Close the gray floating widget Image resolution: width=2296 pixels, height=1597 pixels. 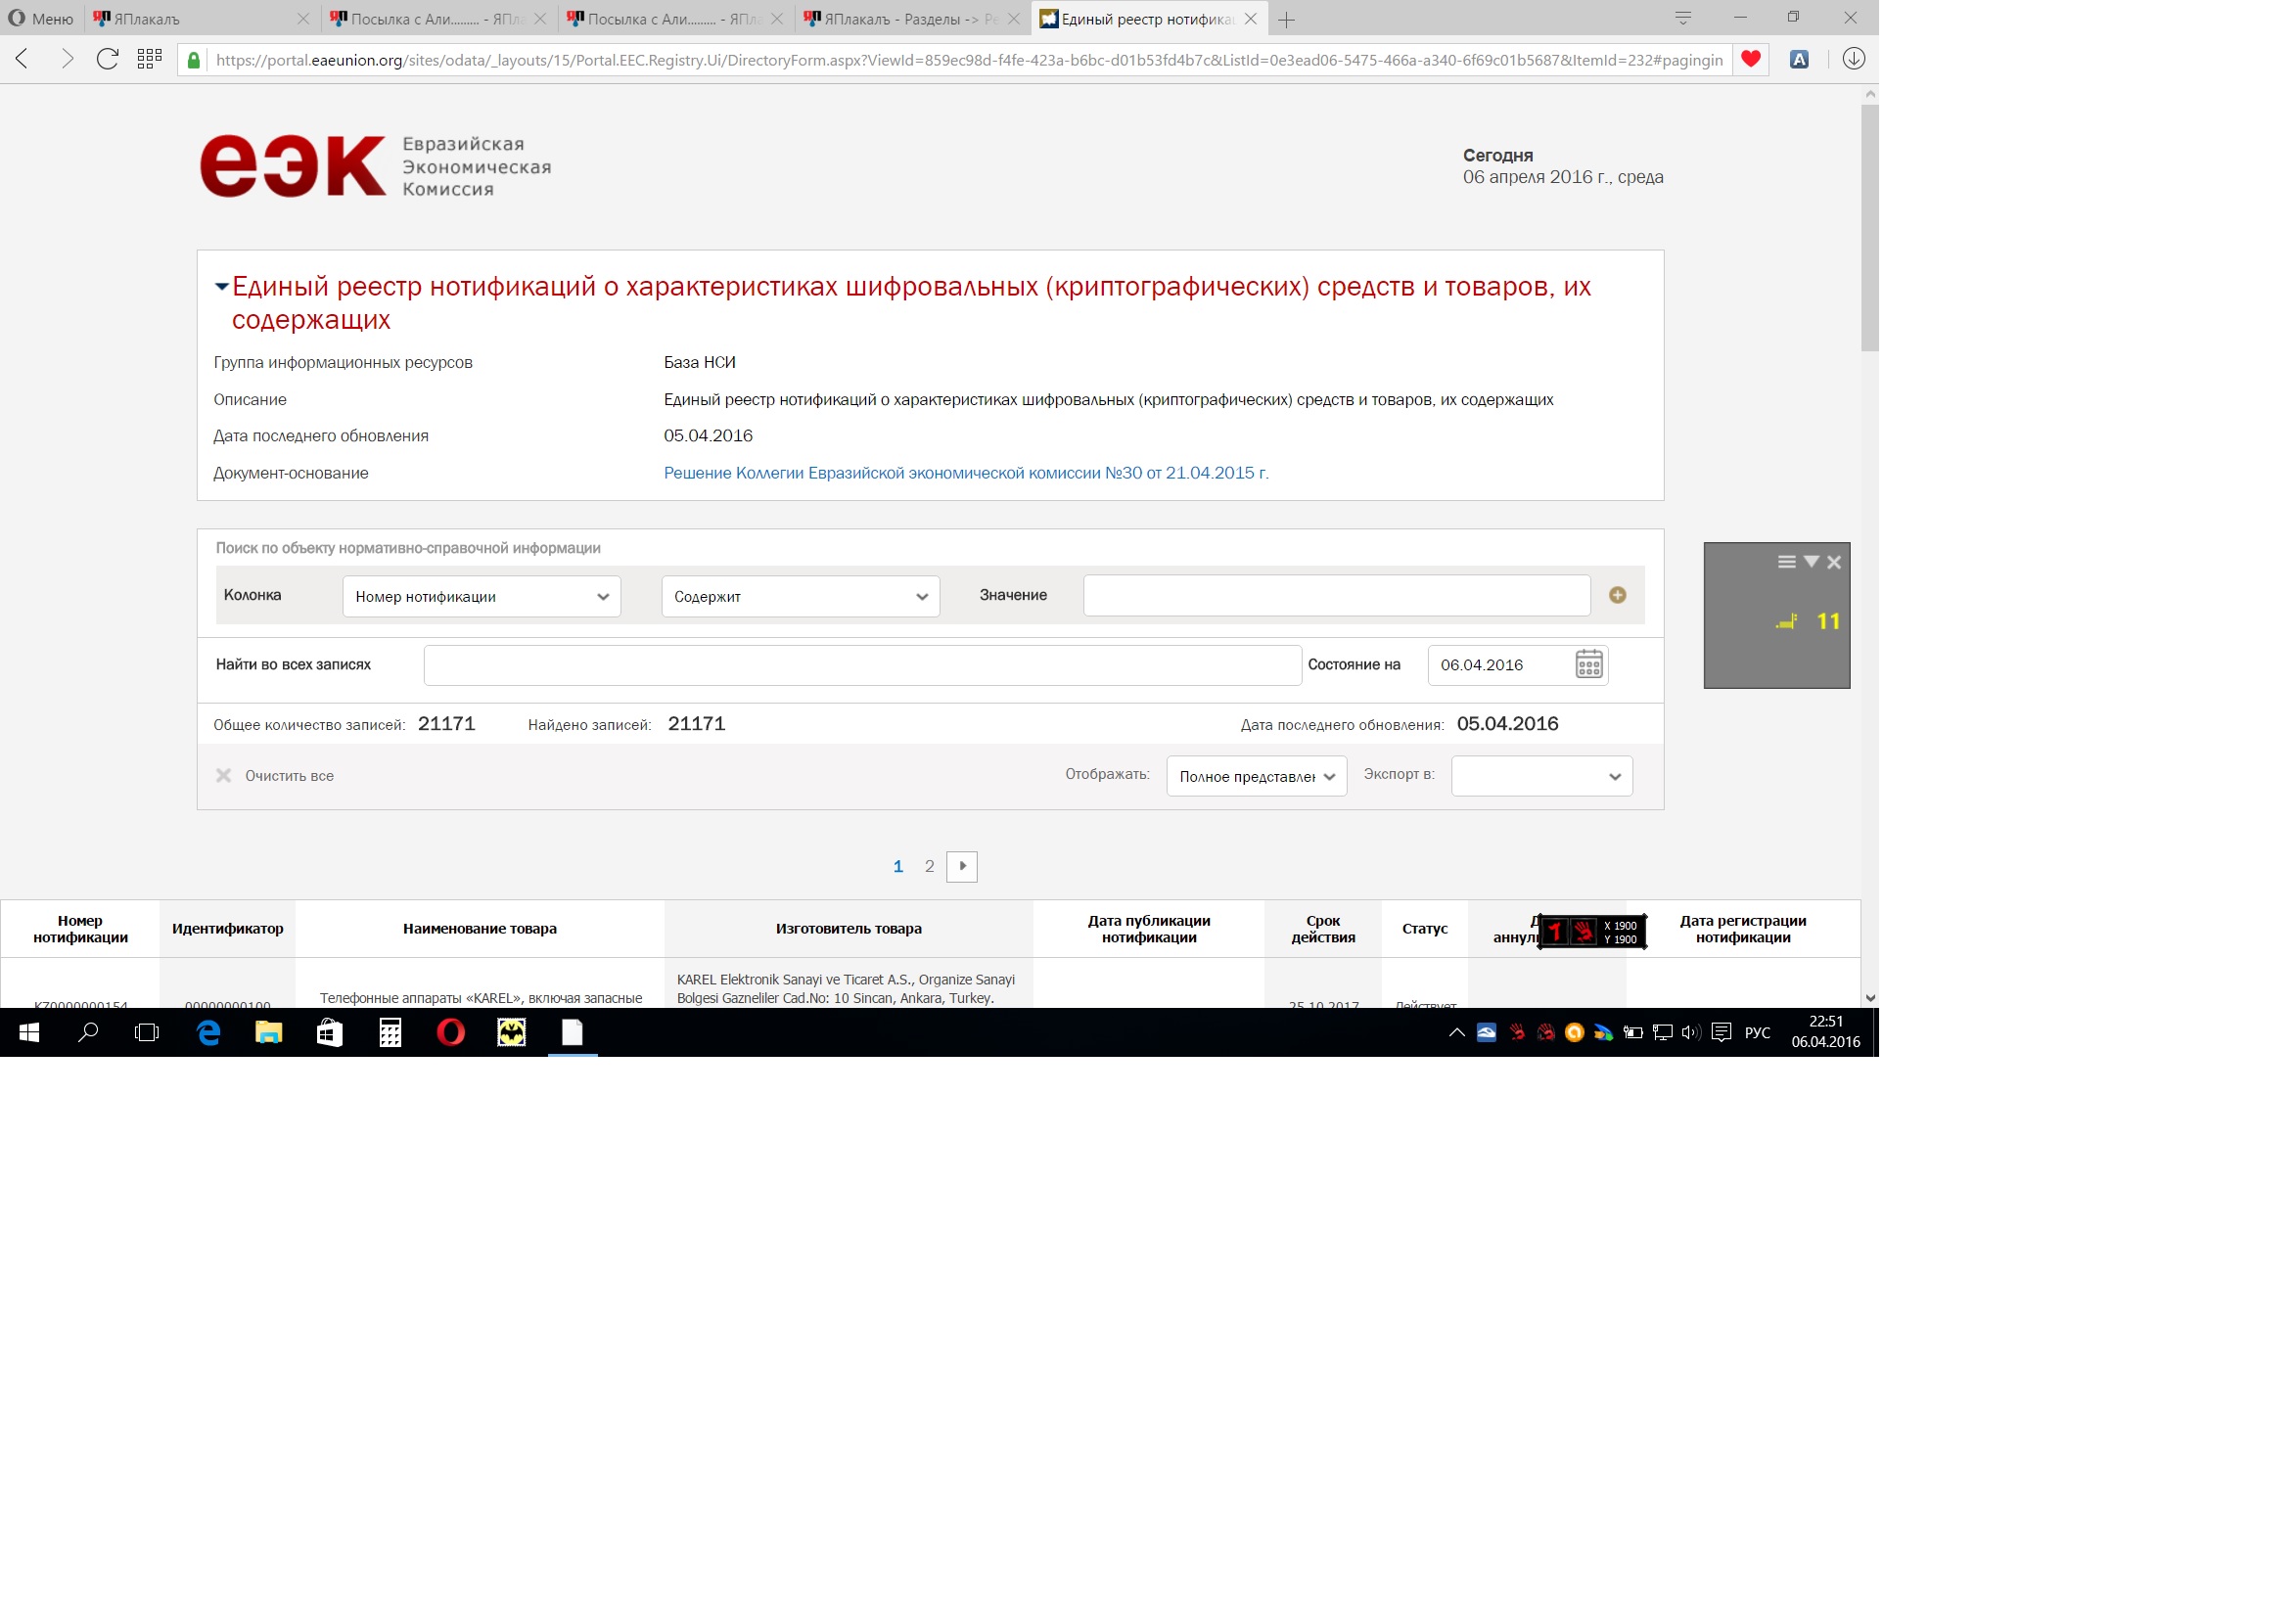click(1834, 563)
